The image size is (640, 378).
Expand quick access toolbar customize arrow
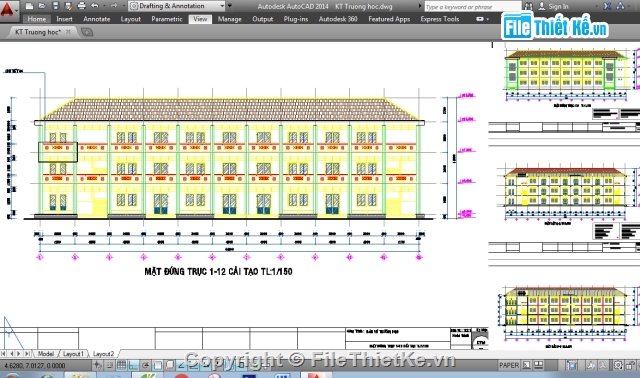(x=230, y=6)
